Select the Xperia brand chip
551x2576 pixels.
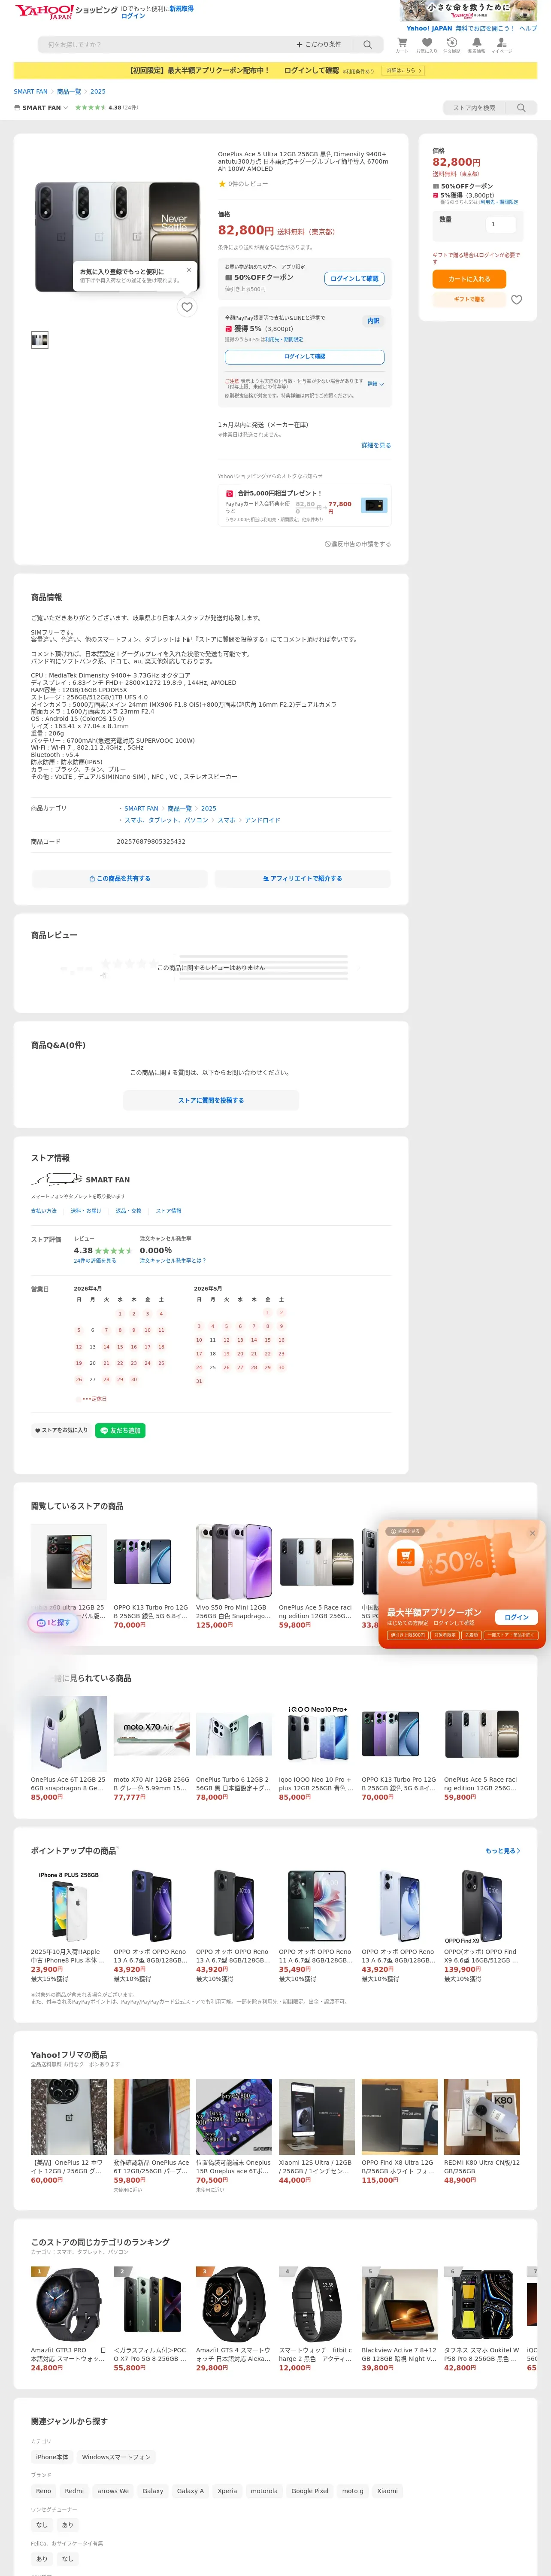(x=227, y=2491)
